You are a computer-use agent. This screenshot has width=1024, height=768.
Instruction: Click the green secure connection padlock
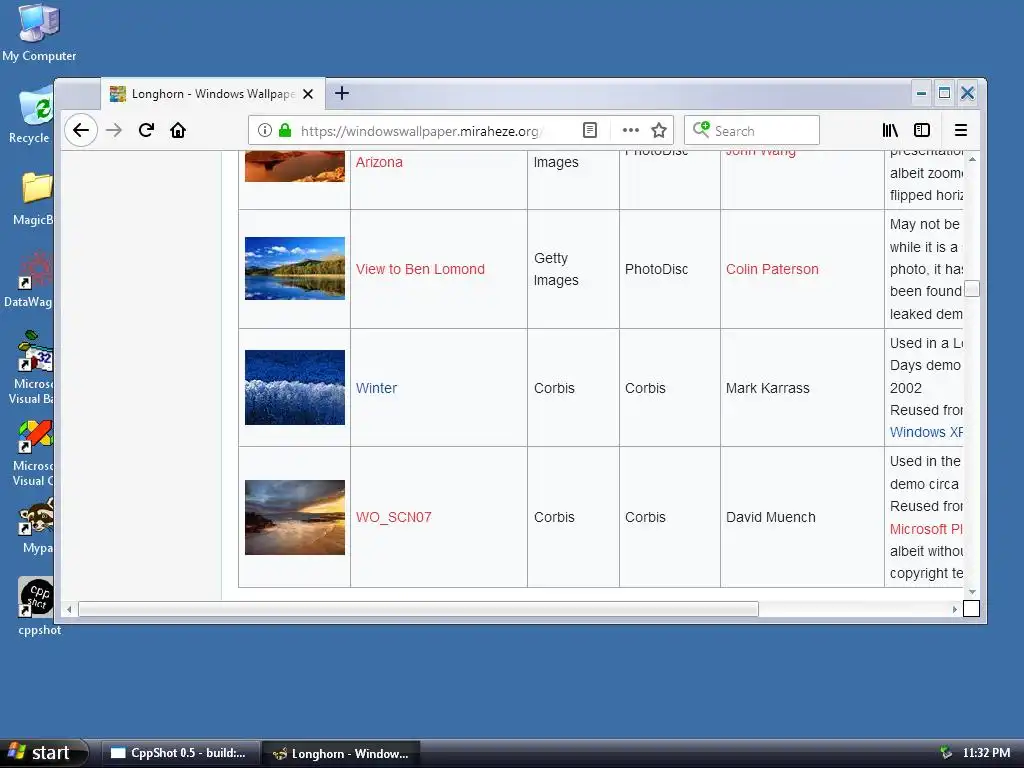tap(285, 130)
